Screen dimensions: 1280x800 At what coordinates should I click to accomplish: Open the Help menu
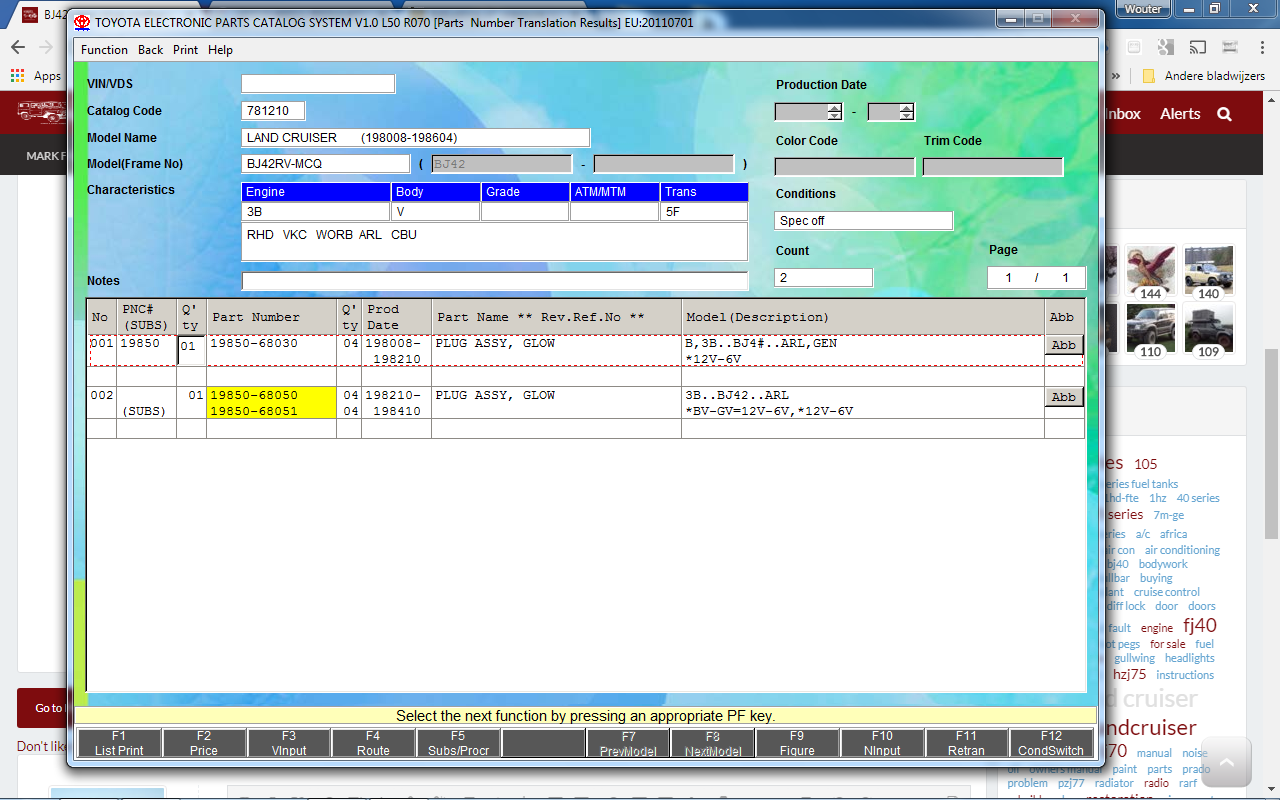pyautogui.click(x=220, y=50)
